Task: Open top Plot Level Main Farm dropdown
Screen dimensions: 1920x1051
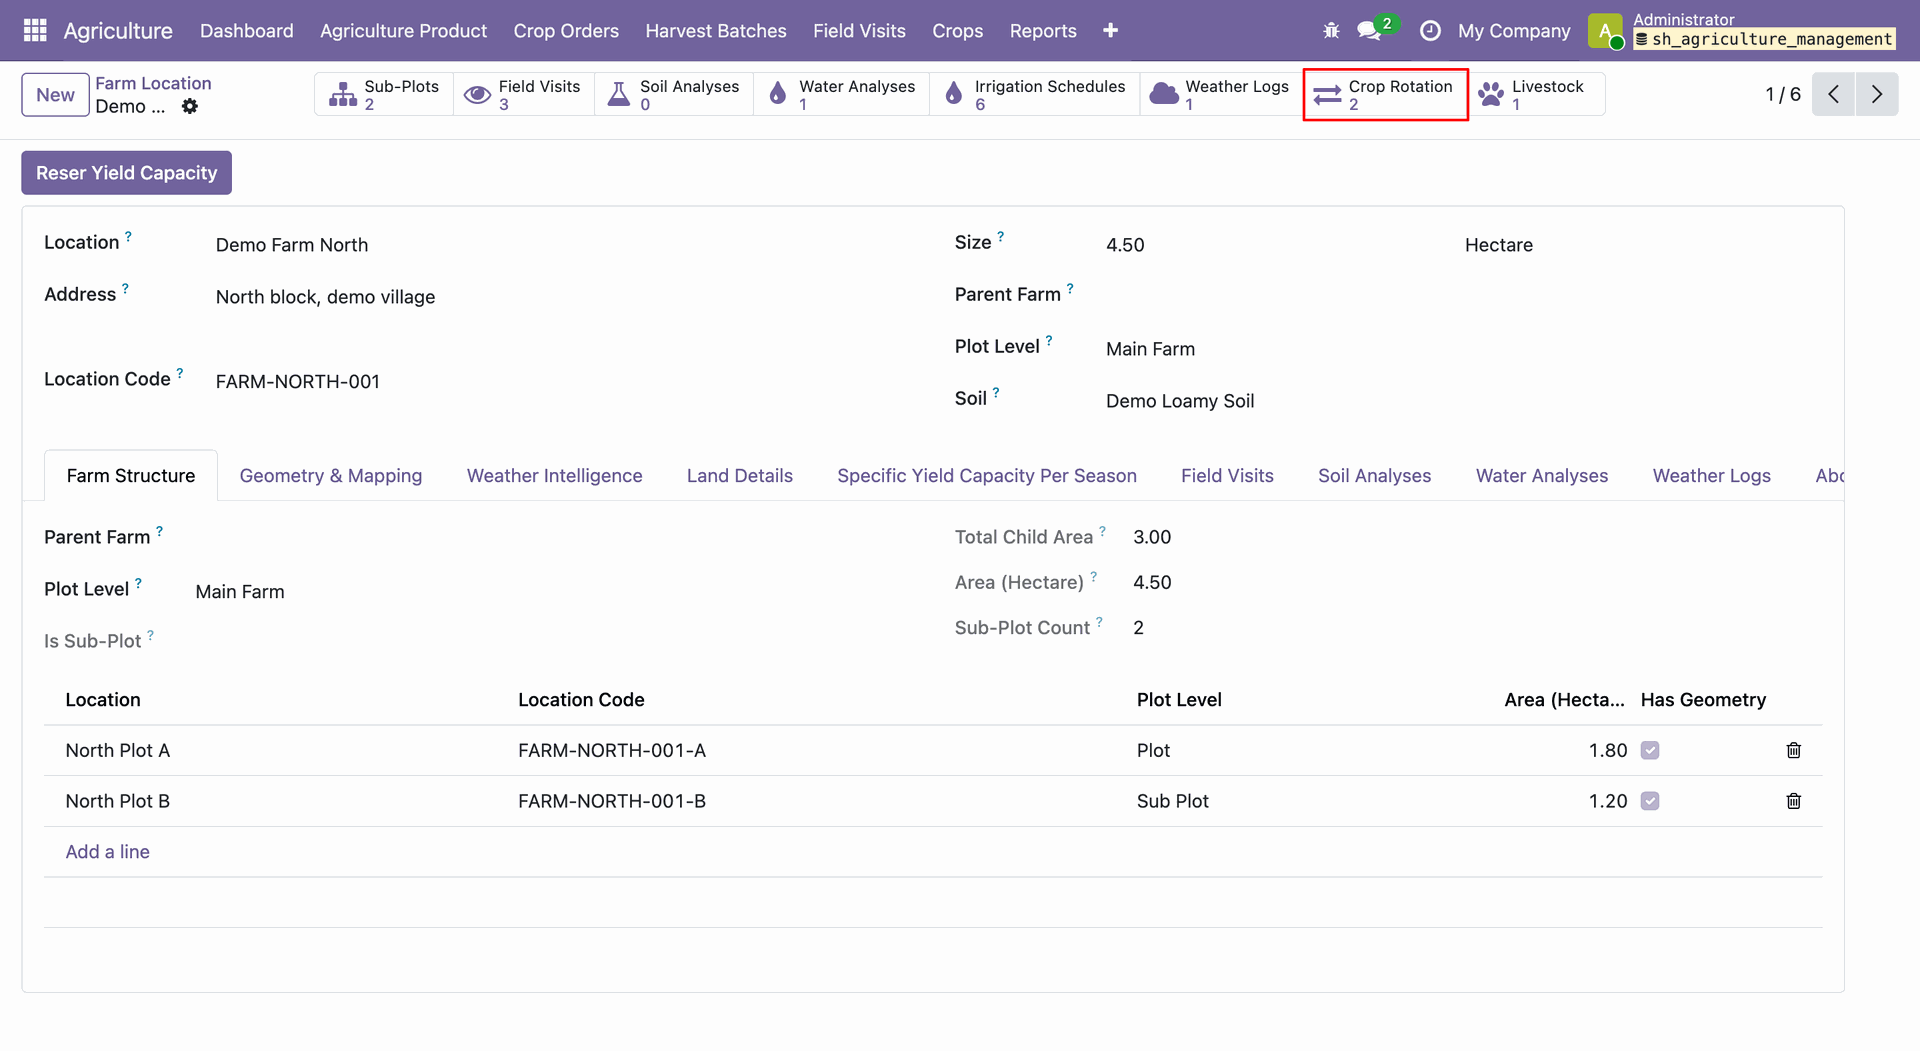Action: pos(1463,349)
